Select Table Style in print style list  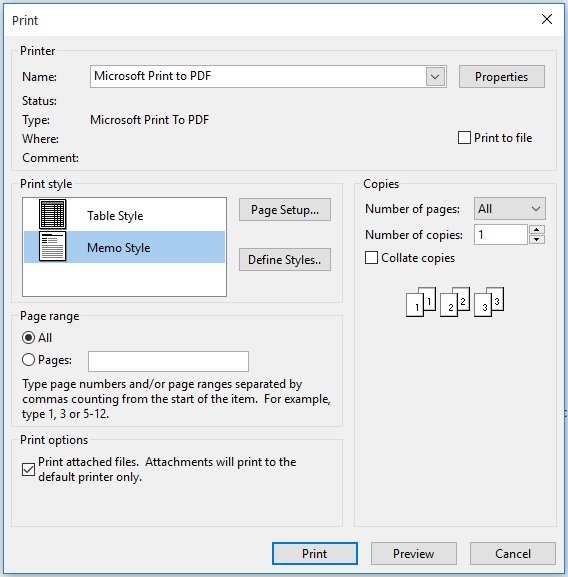tap(124, 215)
